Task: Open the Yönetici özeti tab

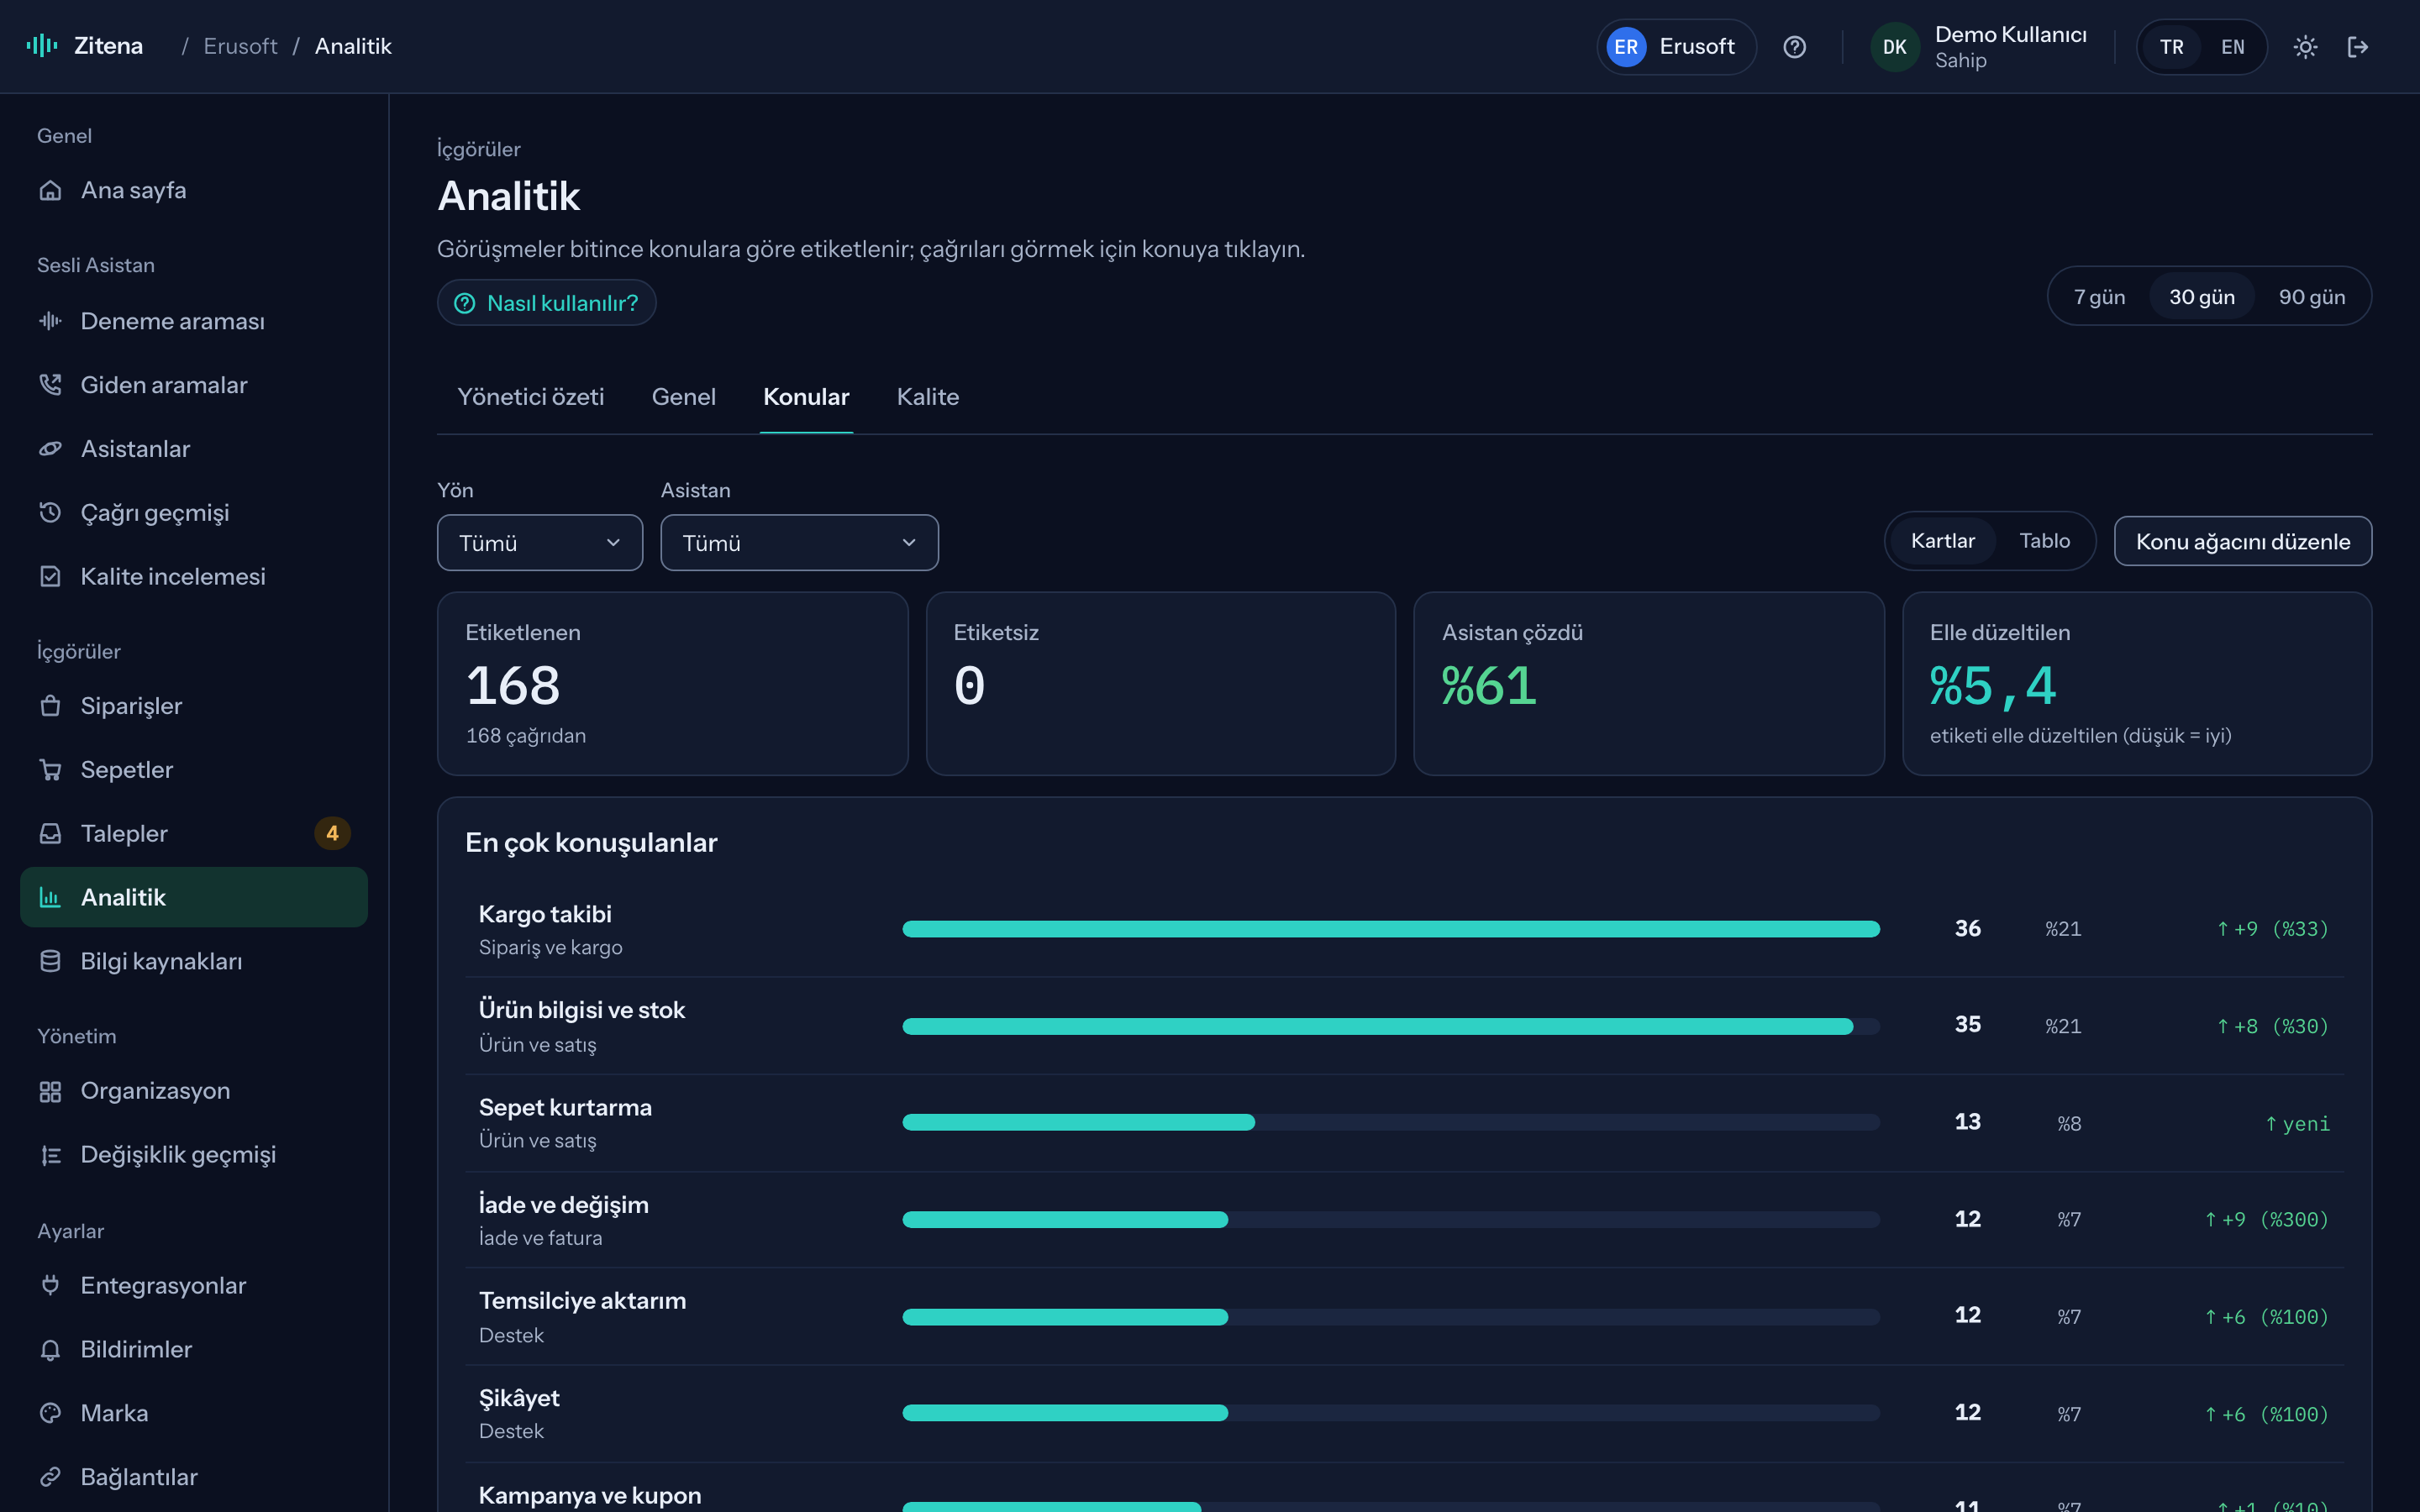Action: click(x=530, y=397)
